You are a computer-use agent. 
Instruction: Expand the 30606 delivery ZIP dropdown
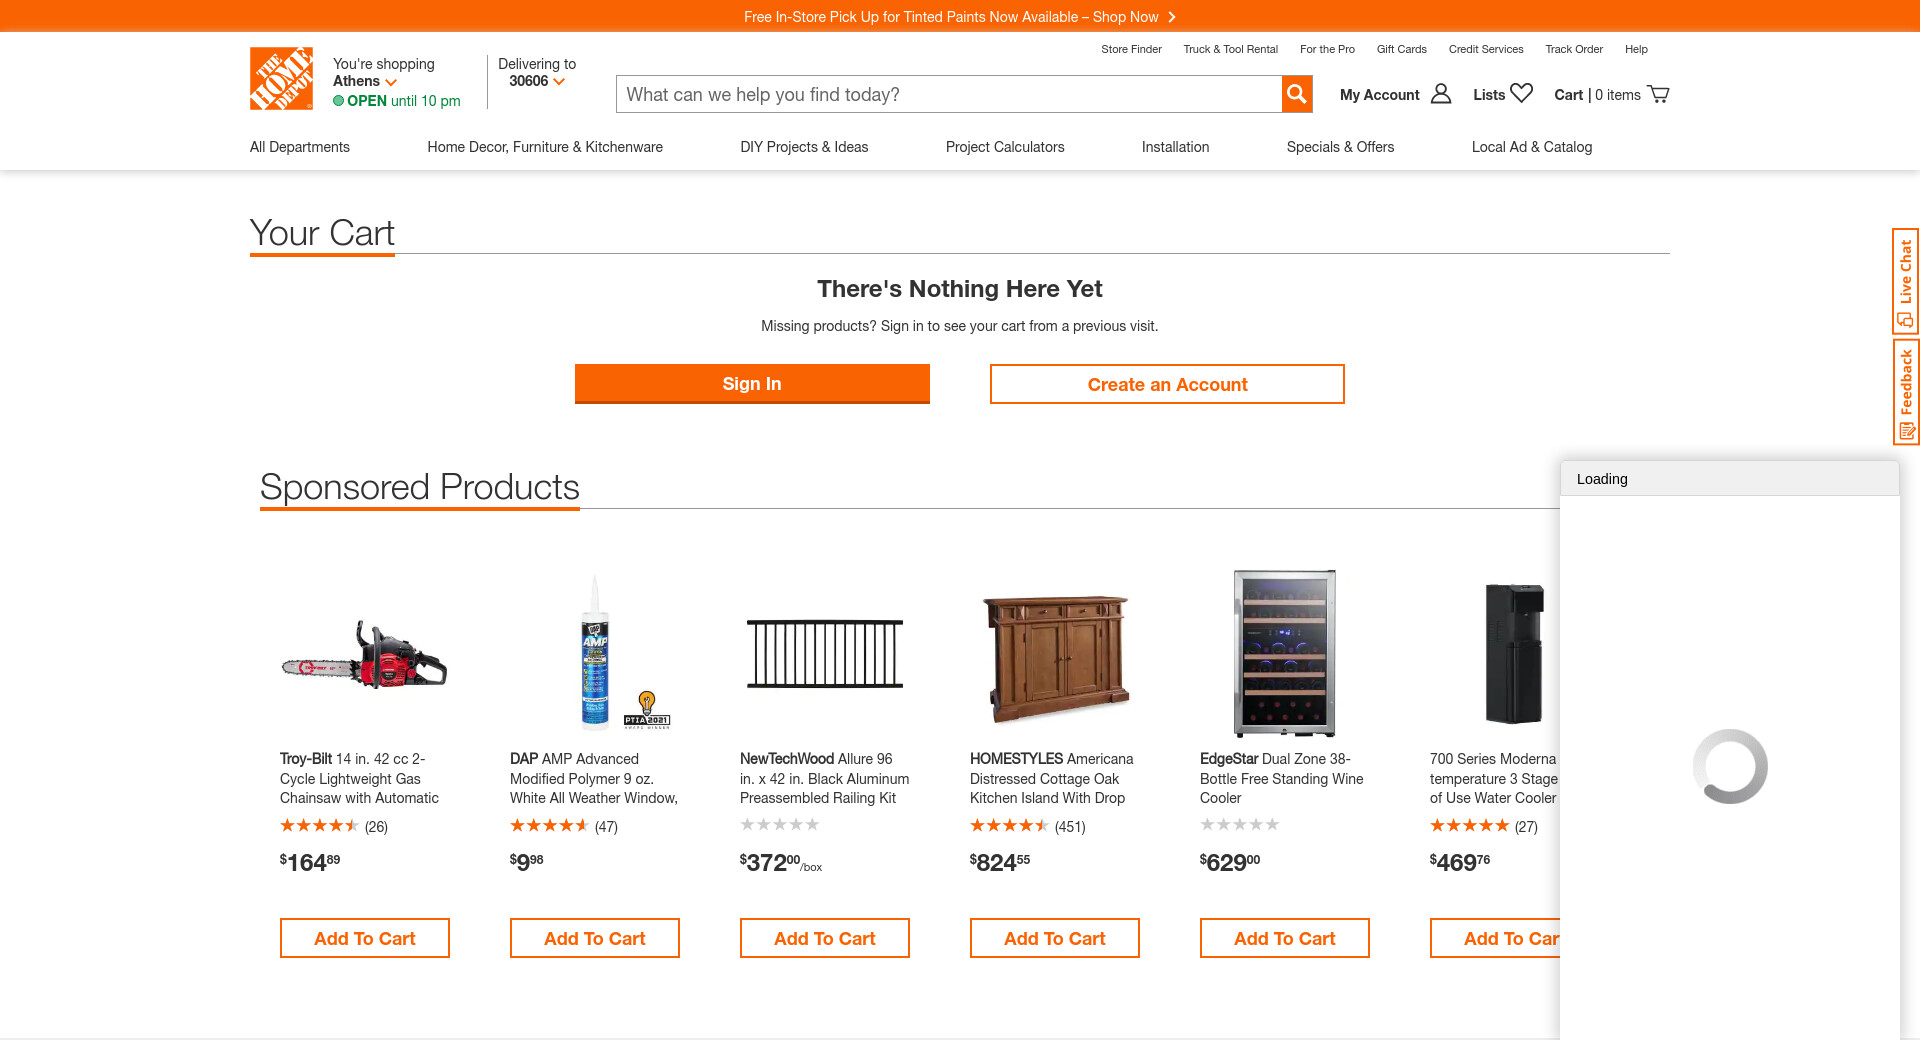[x=559, y=82]
